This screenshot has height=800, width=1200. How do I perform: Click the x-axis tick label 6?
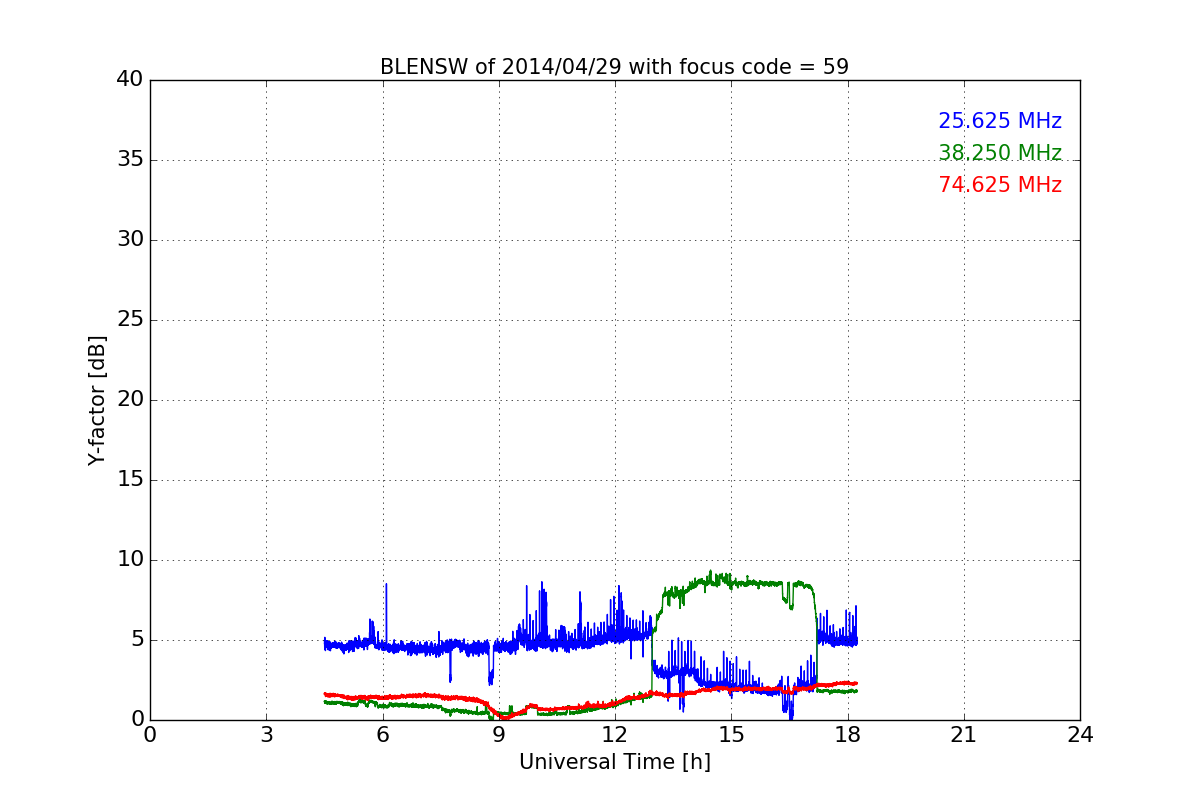(382, 735)
